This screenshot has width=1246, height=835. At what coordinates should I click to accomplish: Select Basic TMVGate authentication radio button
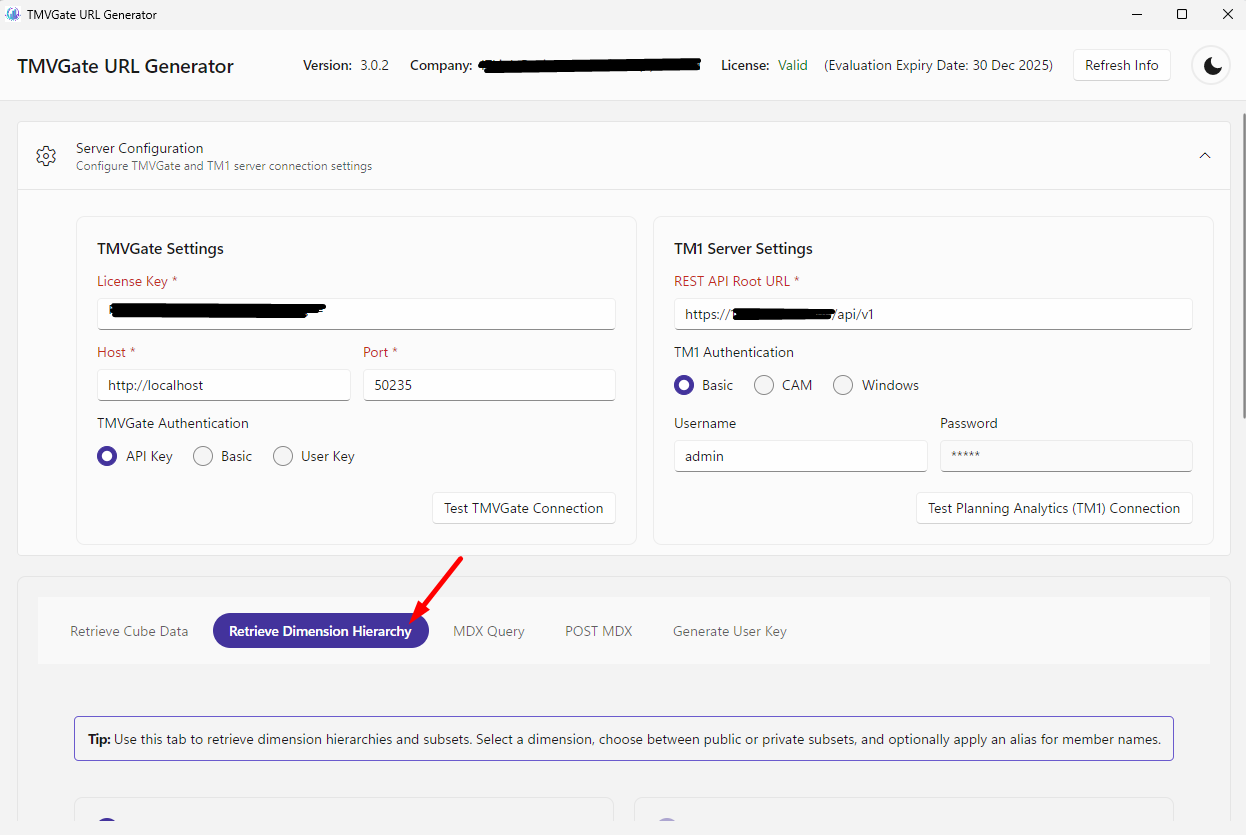tap(203, 456)
